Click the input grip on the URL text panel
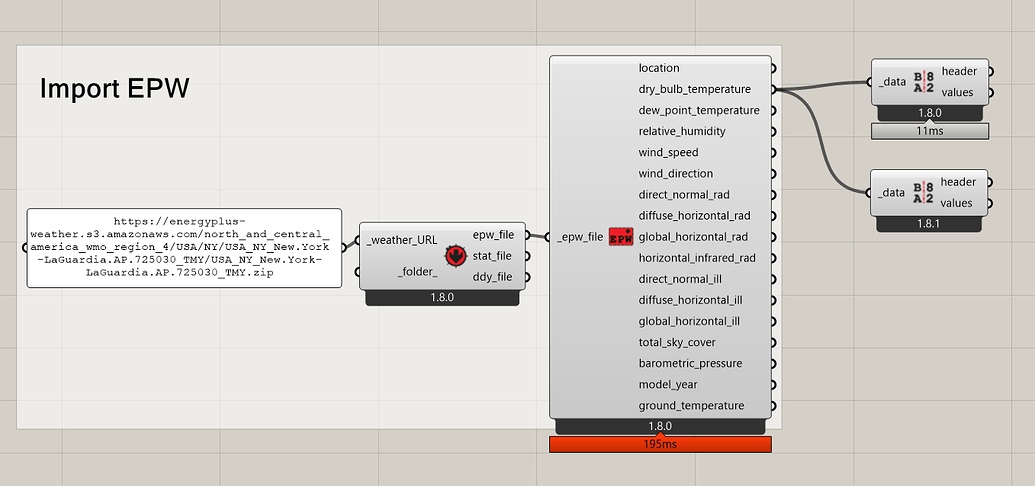Screen dimensions: 1035x486 (x=25, y=248)
